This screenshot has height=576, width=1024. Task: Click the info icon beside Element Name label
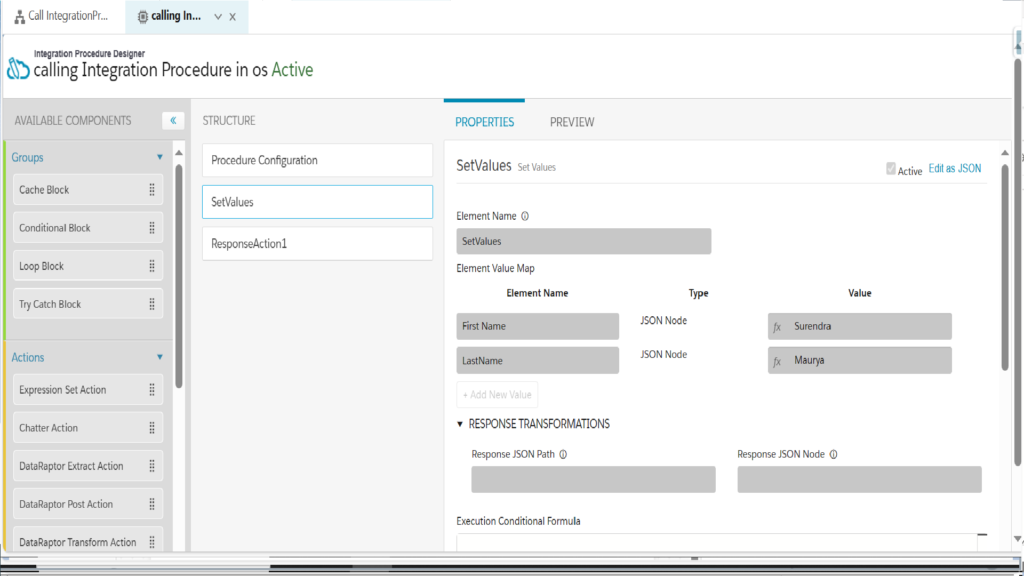click(525, 216)
